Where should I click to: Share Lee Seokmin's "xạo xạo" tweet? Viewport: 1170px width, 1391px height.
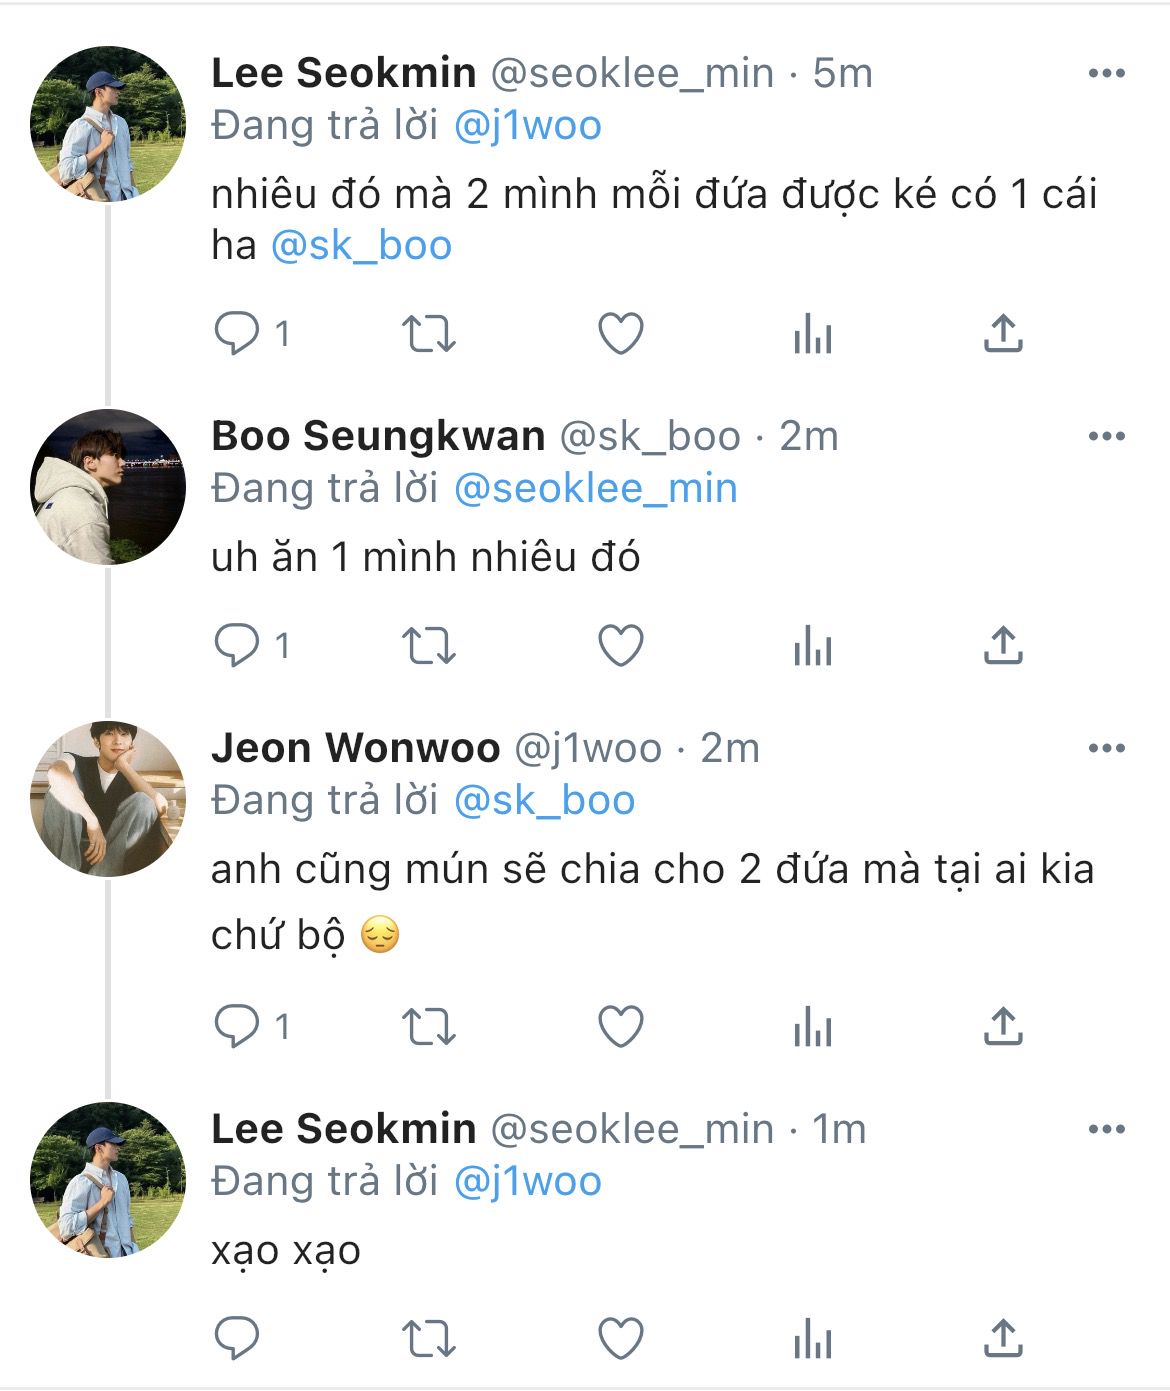[x=1002, y=1339]
